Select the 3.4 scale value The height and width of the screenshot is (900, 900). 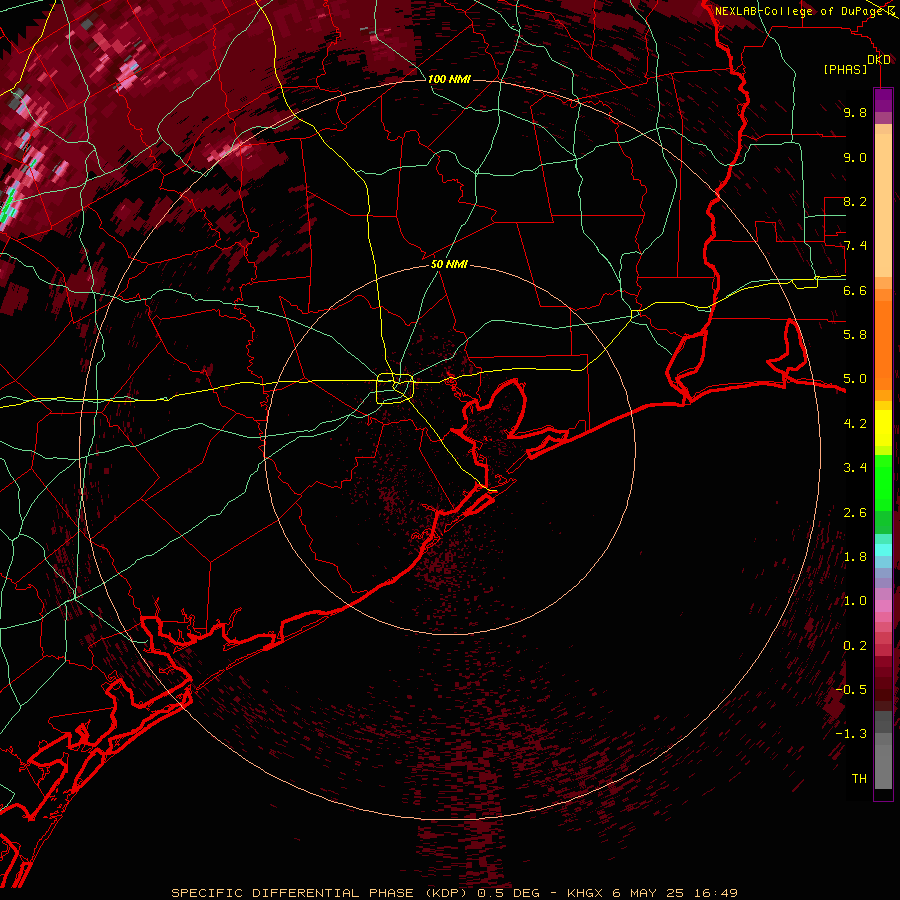point(855,468)
